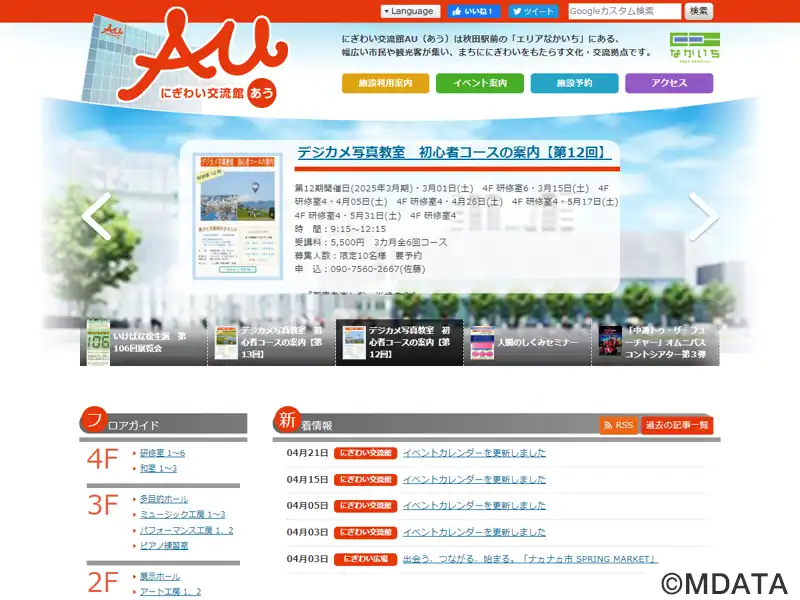Screen dimensions: 800x600
Task: Open 04月15日 イベントカレンダー update link
Action: tap(474, 479)
